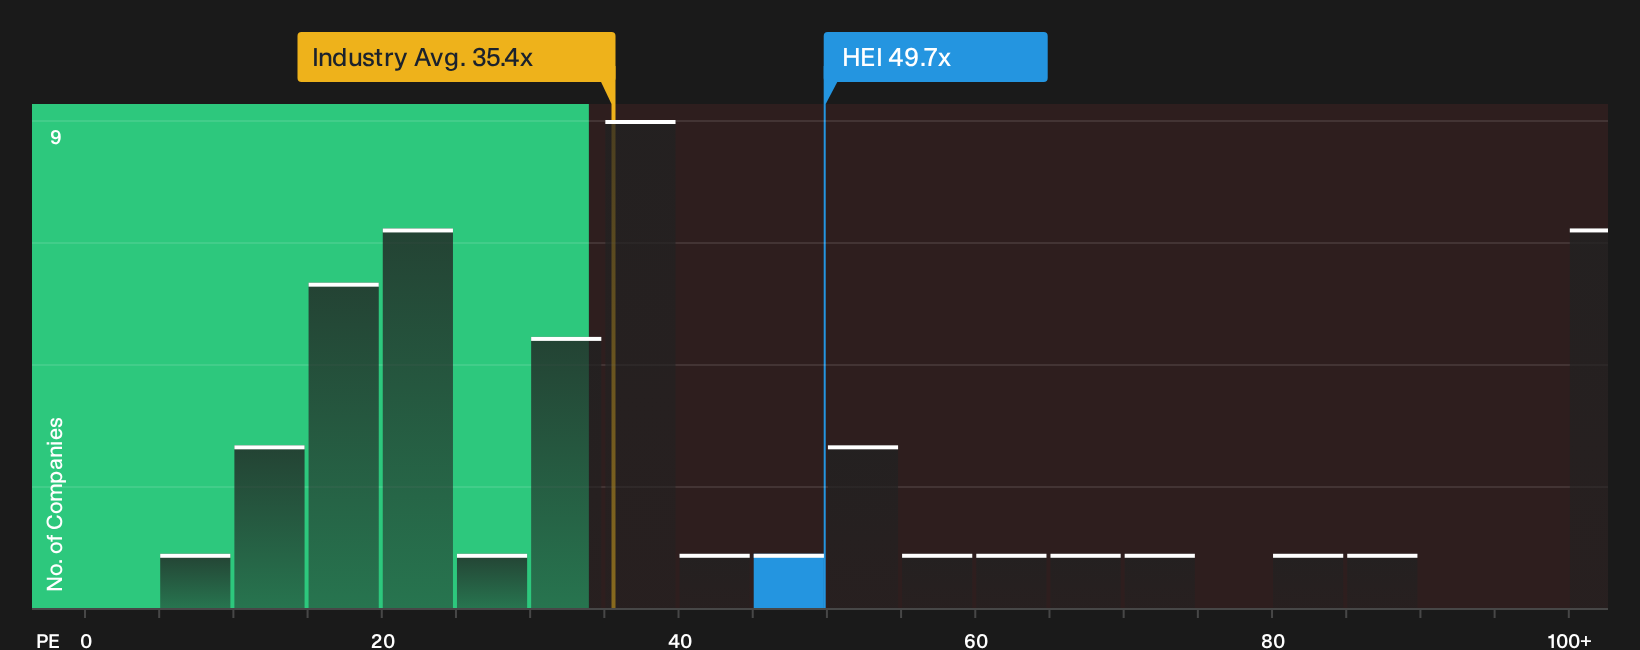1640x650 pixels.
Task: Click the 'No. of Companies' axis title
Action: pos(55,504)
